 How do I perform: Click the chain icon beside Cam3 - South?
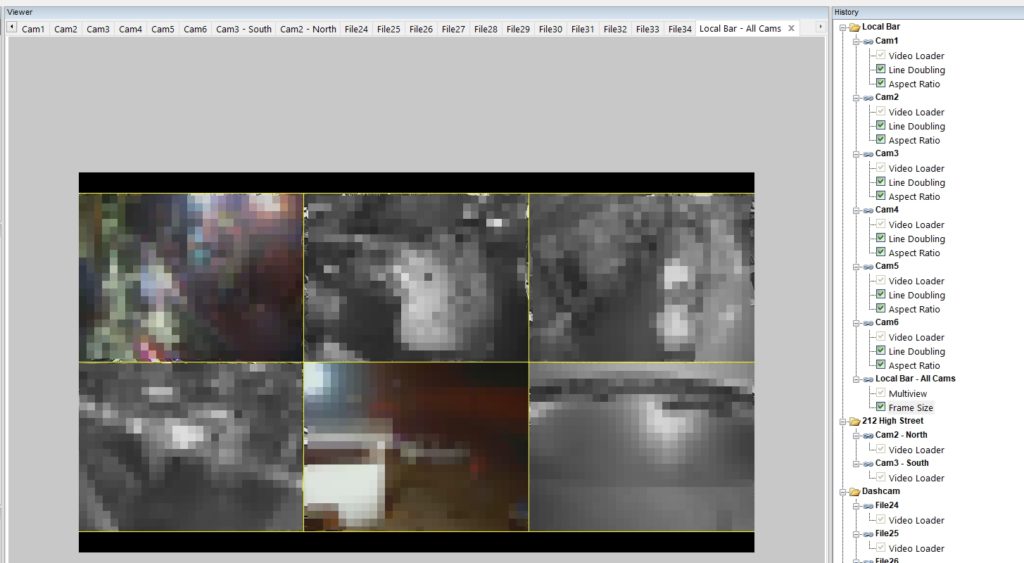click(x=868, y=464)
